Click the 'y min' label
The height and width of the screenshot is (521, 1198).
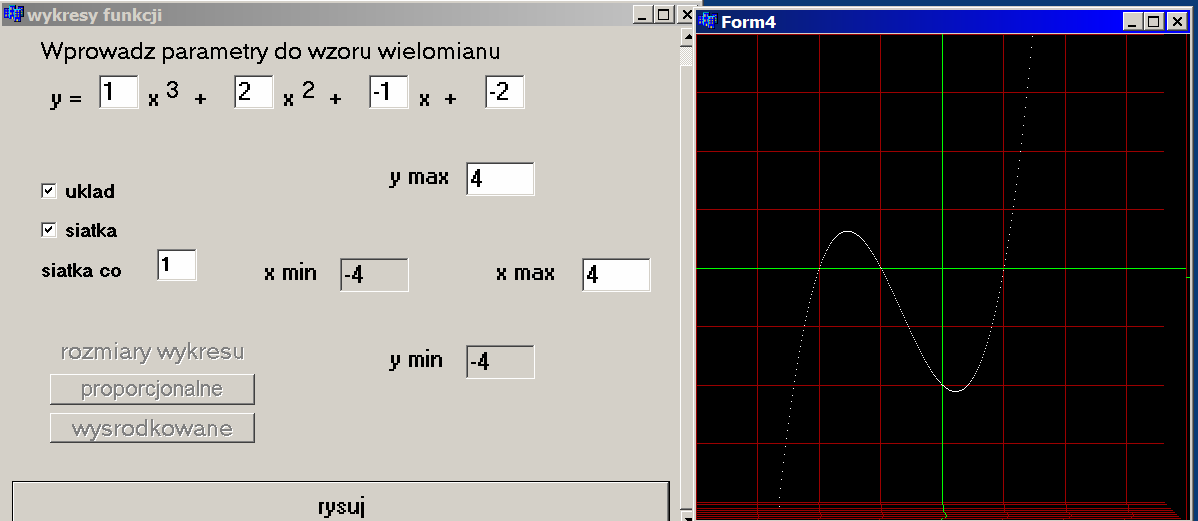click(x=416, y=361)
